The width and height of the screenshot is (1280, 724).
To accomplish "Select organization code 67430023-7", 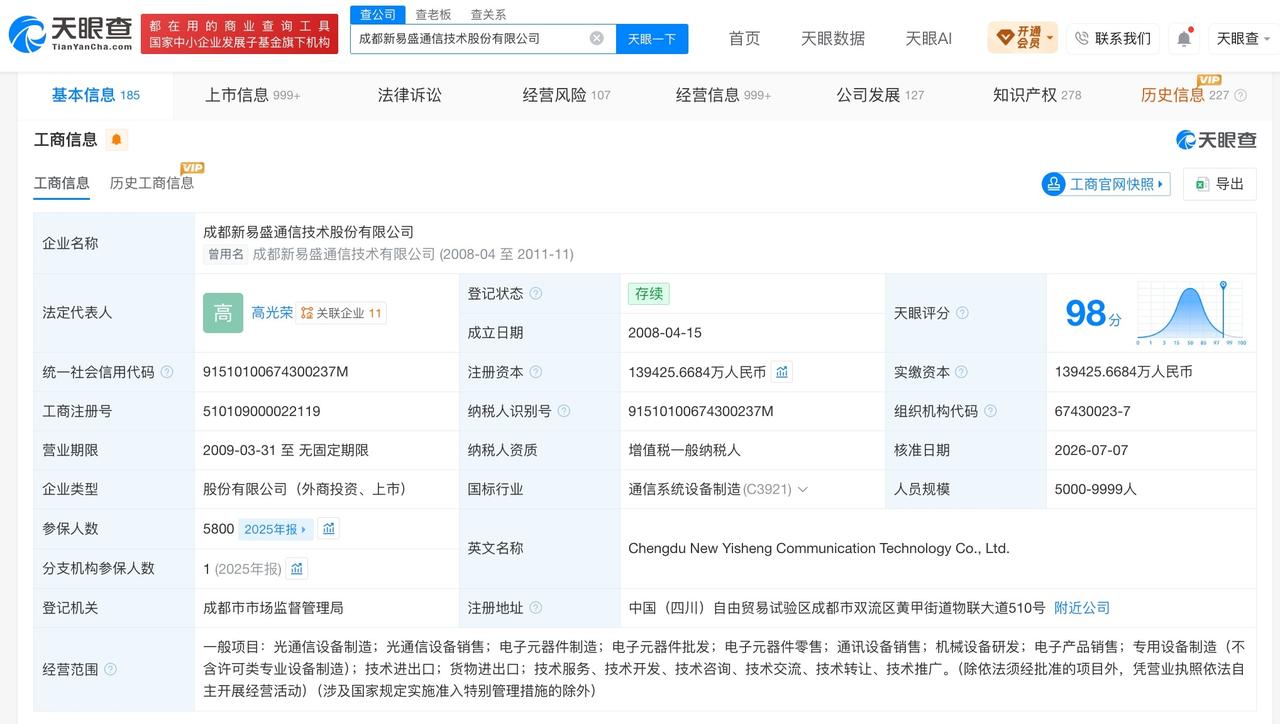I will point(1093,411).
